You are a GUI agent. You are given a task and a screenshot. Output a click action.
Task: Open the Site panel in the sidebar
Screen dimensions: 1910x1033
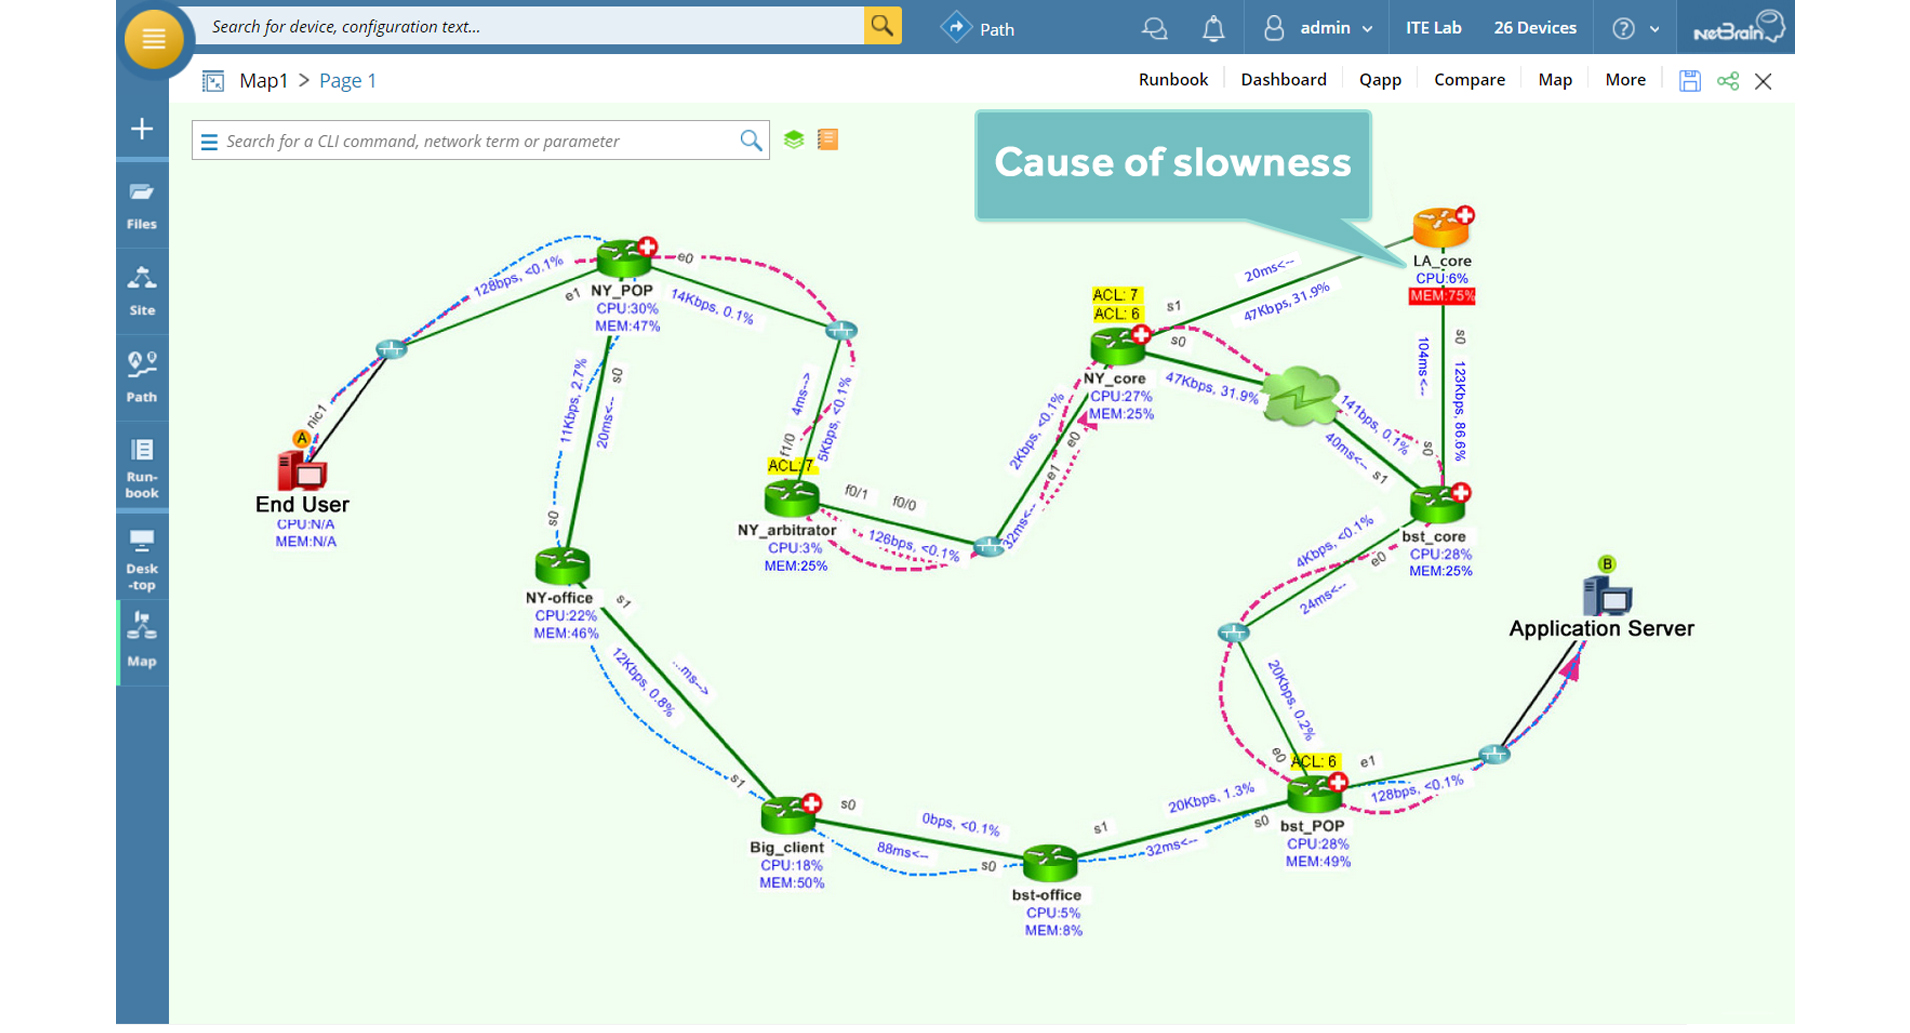(x=142, y=290)
